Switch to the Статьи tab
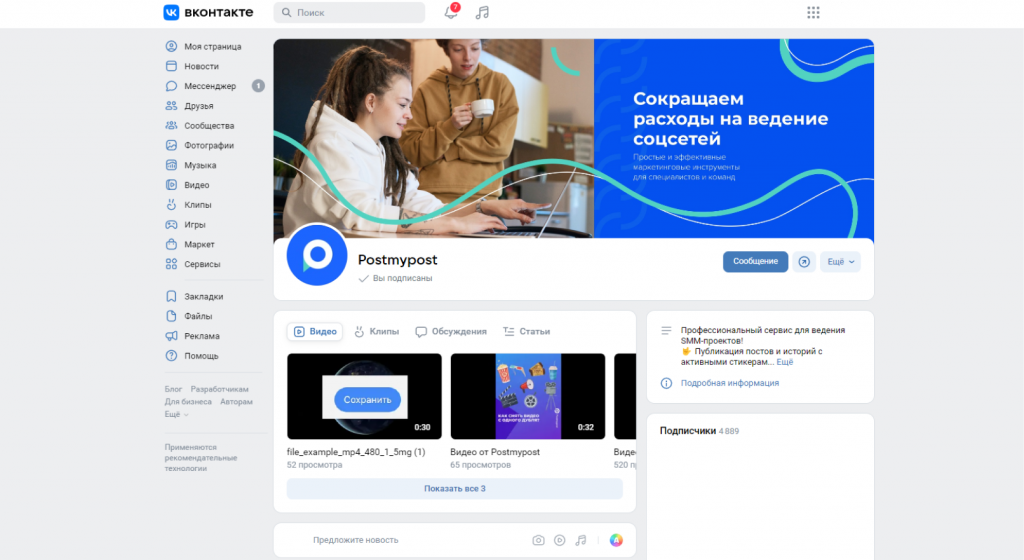This screenshot has height=560, width=1024. (526, 332)
